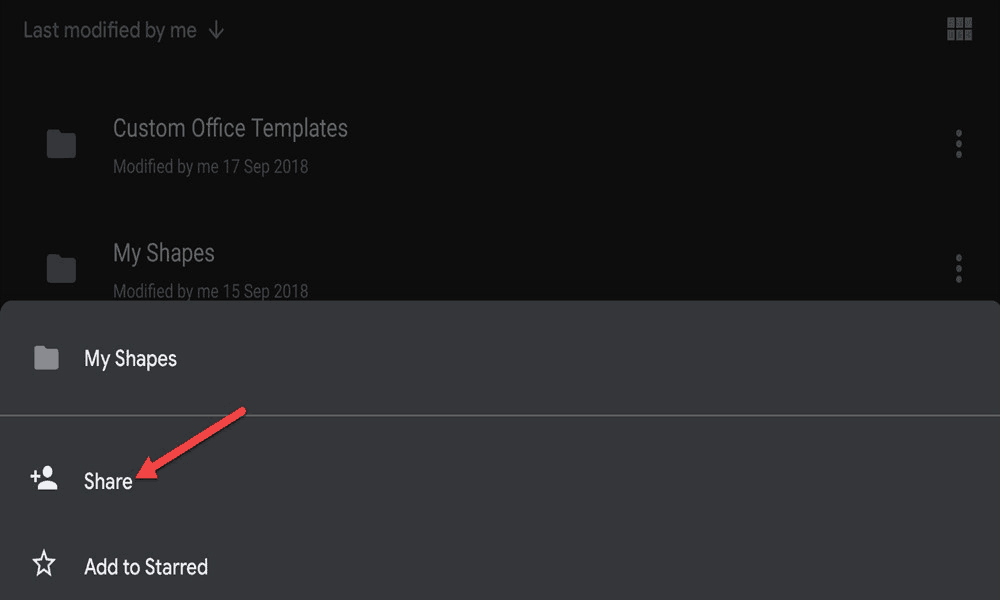The width and height of the screenshot is (1000, 600).
Task: Click the Custom Office Templates folder icon
Action: coord(61,143)
